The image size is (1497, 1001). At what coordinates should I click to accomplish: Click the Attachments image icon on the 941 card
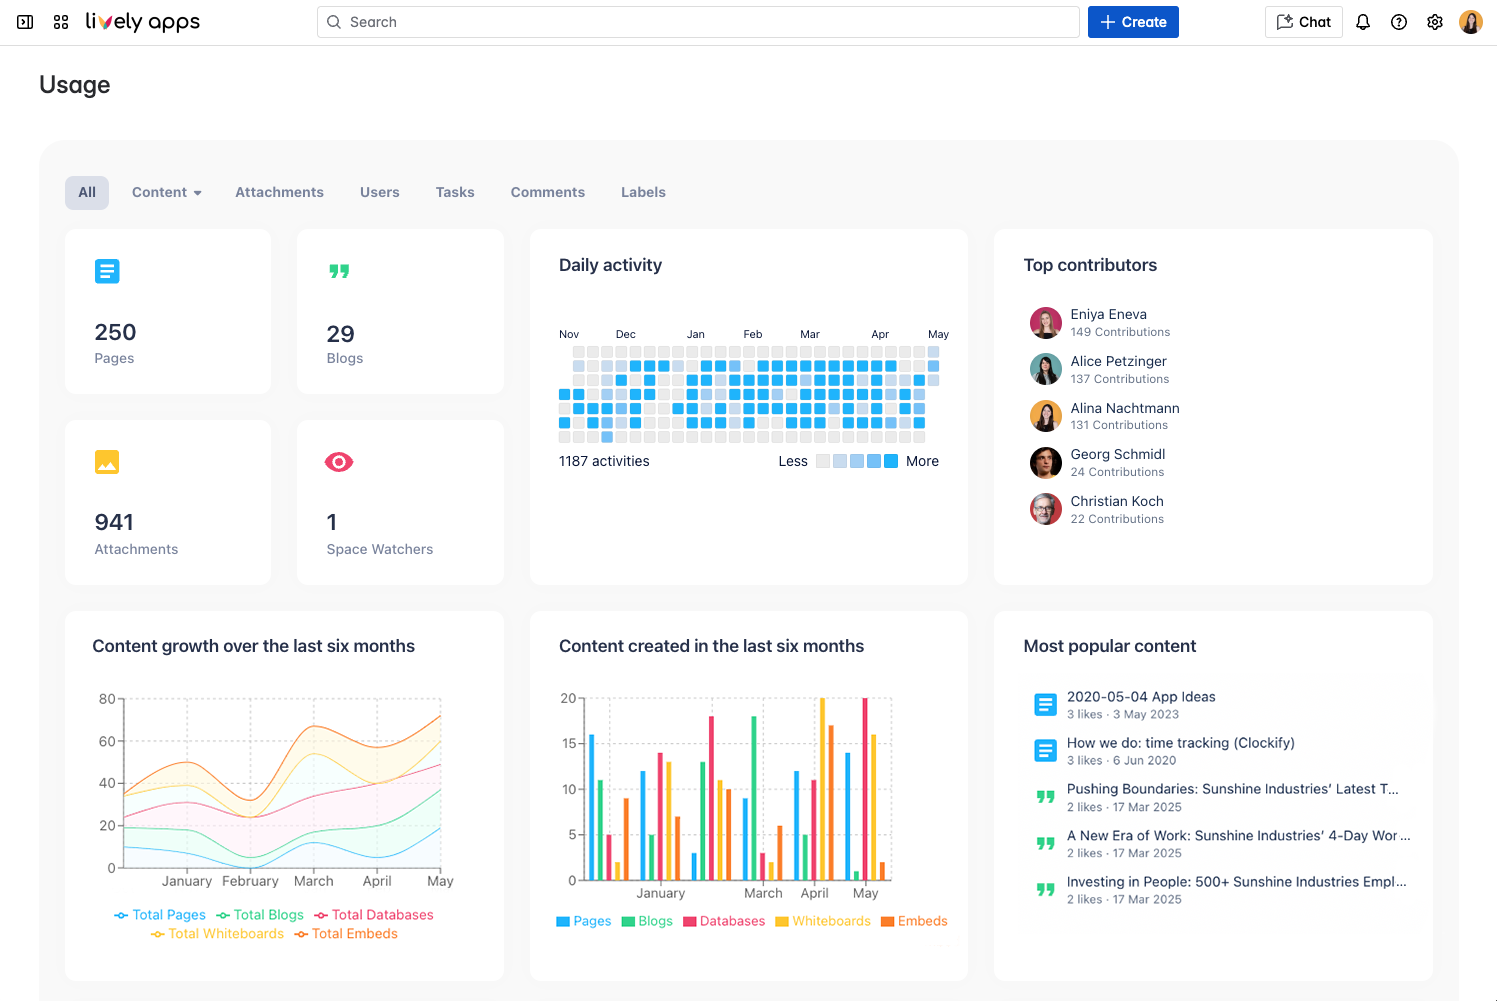tap(107, 462)
